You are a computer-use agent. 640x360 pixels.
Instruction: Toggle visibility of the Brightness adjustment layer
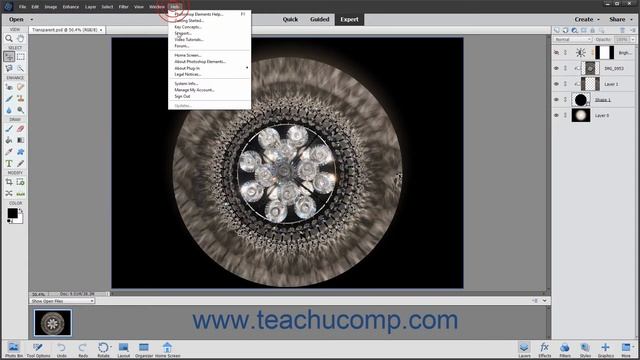[556, 53]
